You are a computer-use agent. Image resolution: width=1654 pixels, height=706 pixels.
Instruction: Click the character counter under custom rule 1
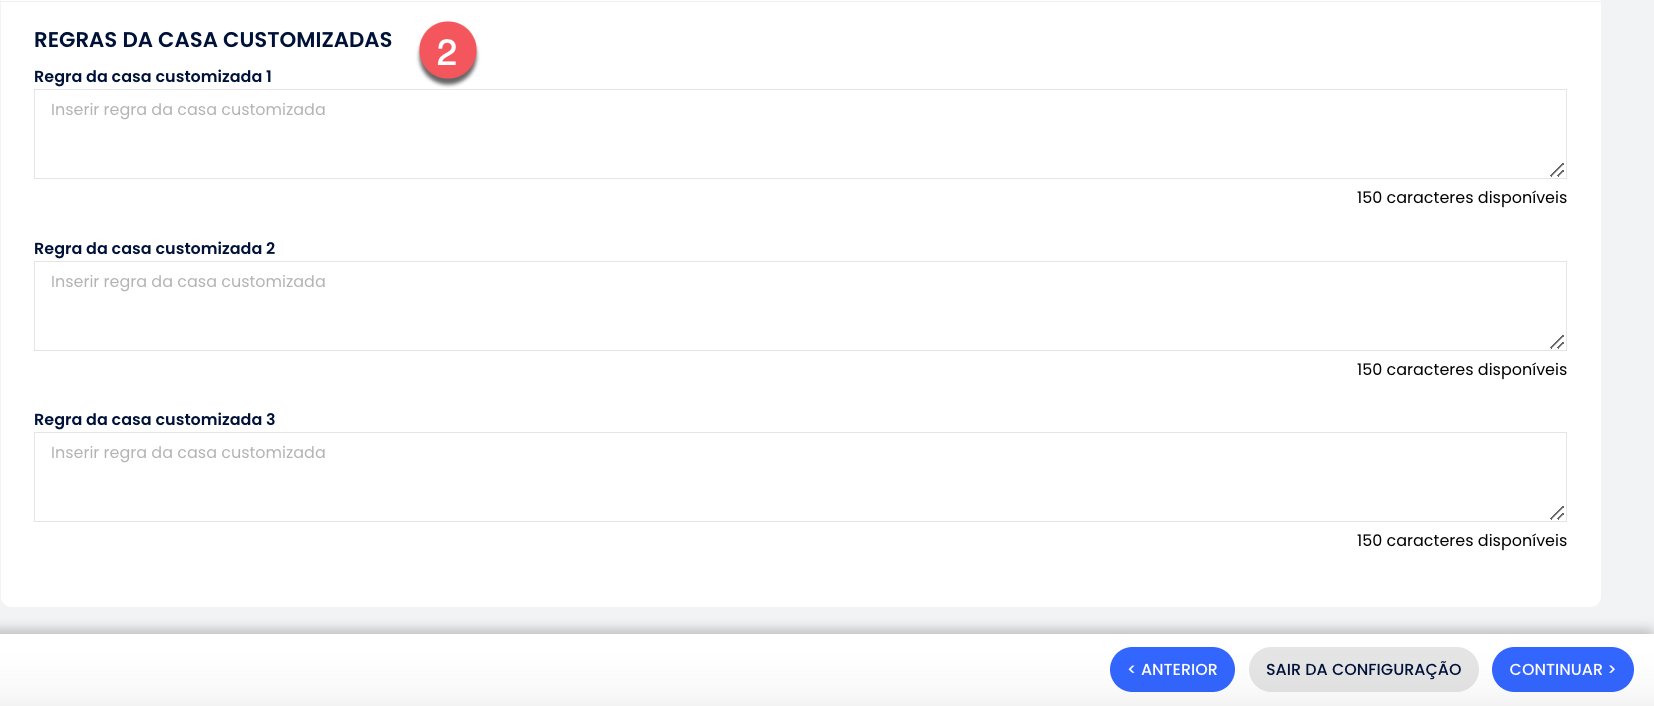click(1461, 197)
